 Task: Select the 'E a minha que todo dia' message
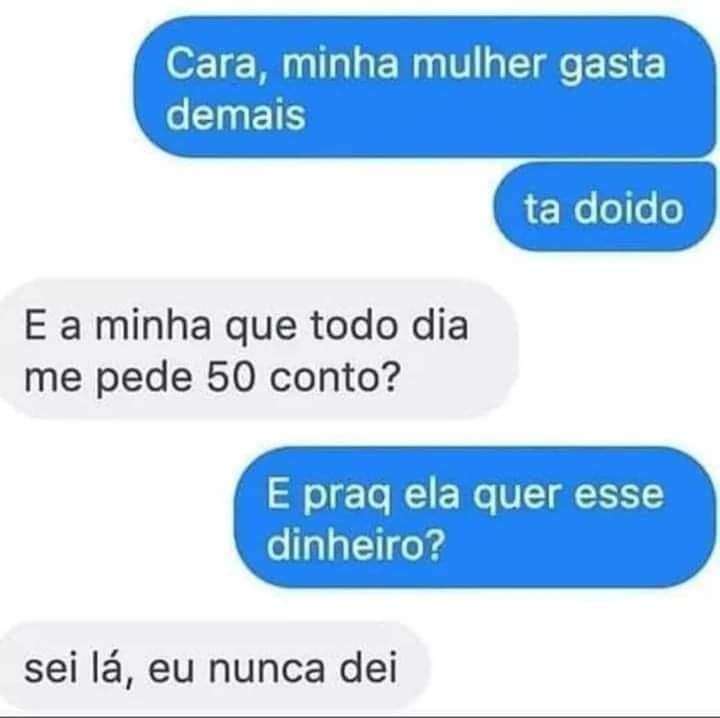click(259, 350)
